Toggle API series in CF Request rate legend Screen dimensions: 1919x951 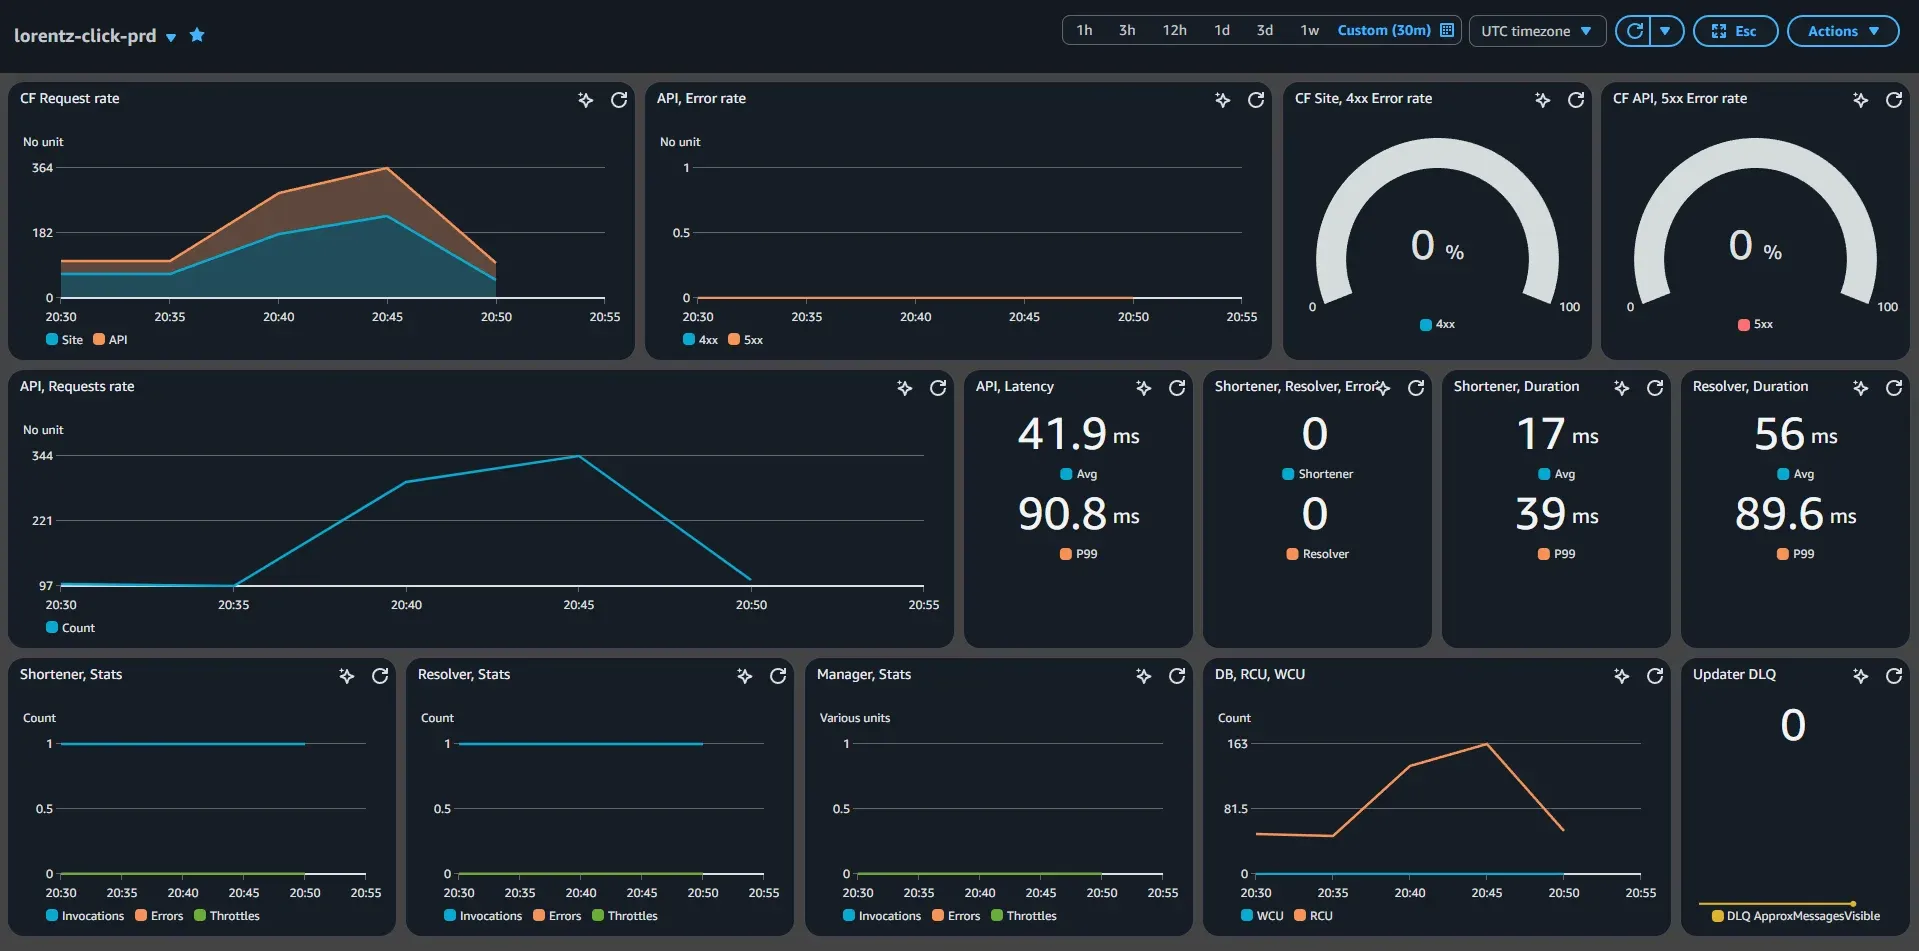(110, 340)
